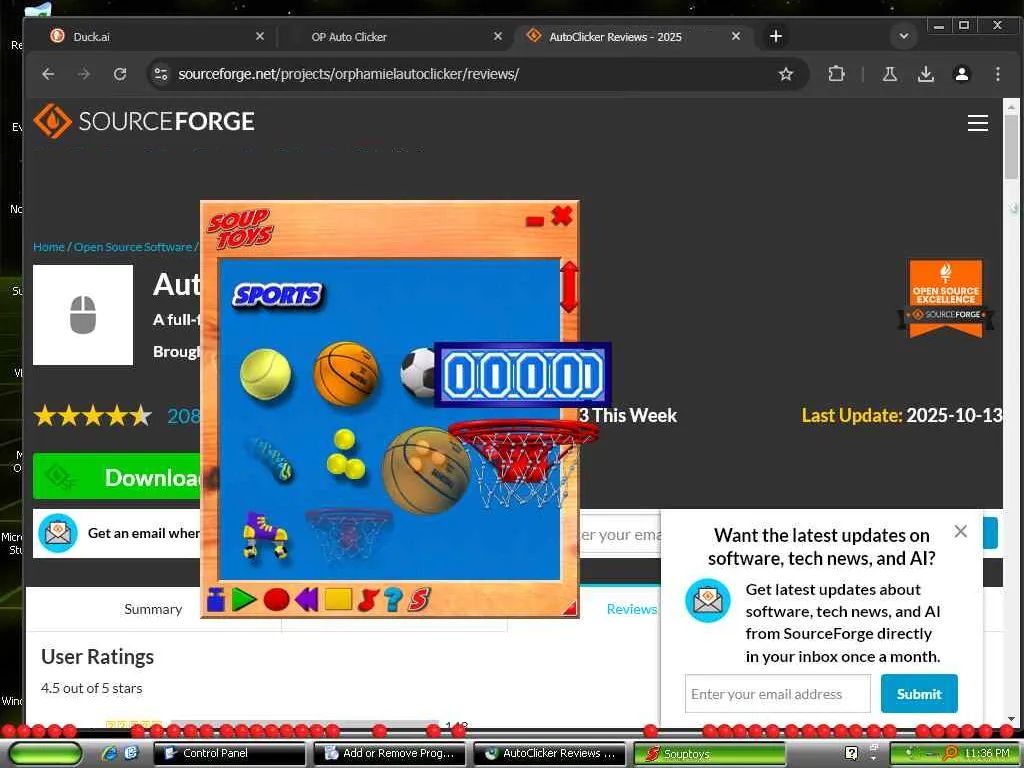Image resolution: width=1024 pixels, height=768 pixels.
Task: Dismiss the newsletter popup with X
Action: point(961,531)
